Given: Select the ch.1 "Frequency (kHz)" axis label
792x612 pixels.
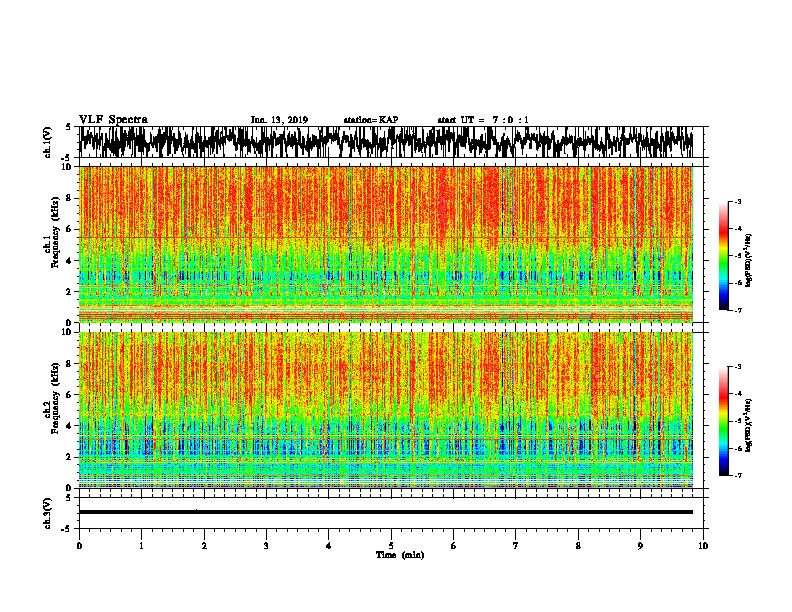Looking at the screenshot, I should 56,232.
